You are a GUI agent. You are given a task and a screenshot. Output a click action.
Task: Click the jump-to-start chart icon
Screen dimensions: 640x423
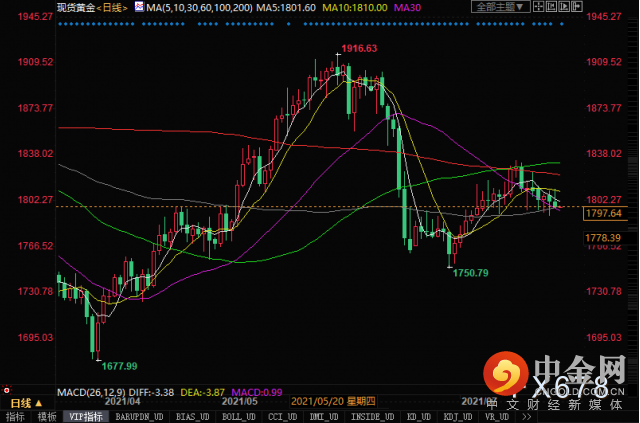pyautogui.click(x=551, y=7)
